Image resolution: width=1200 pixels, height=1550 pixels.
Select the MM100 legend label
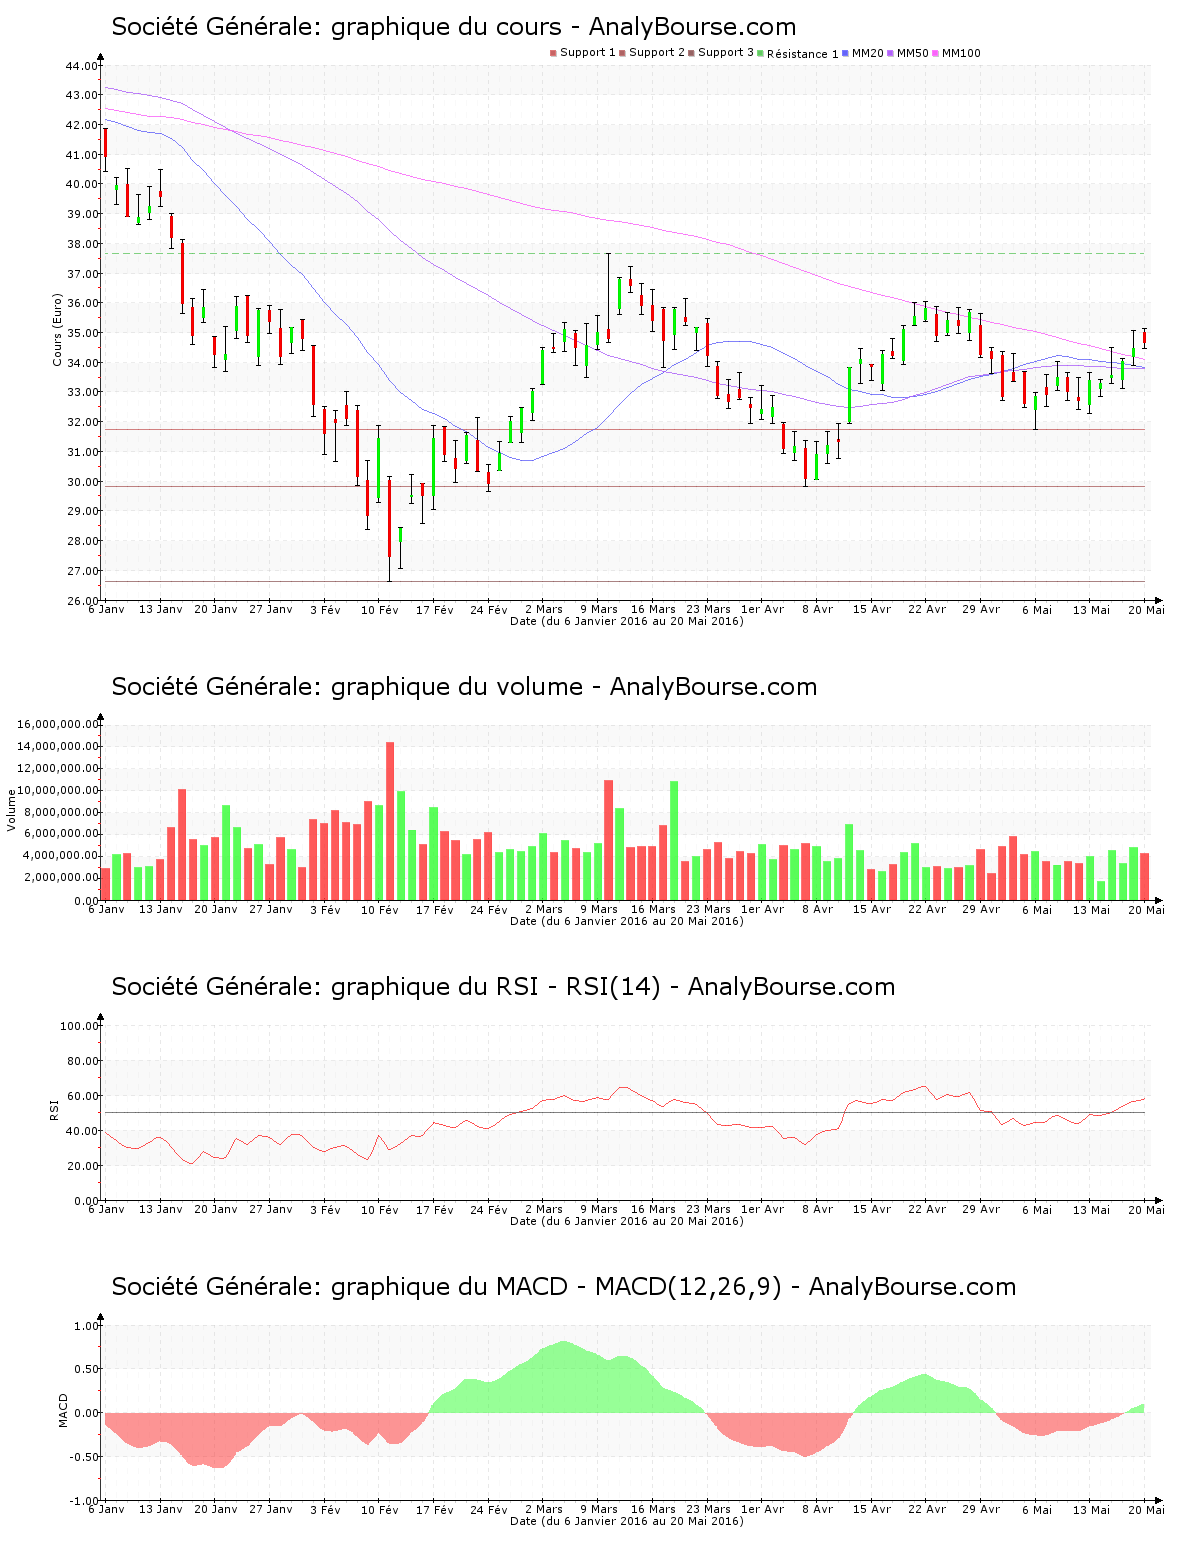[961, 53]
